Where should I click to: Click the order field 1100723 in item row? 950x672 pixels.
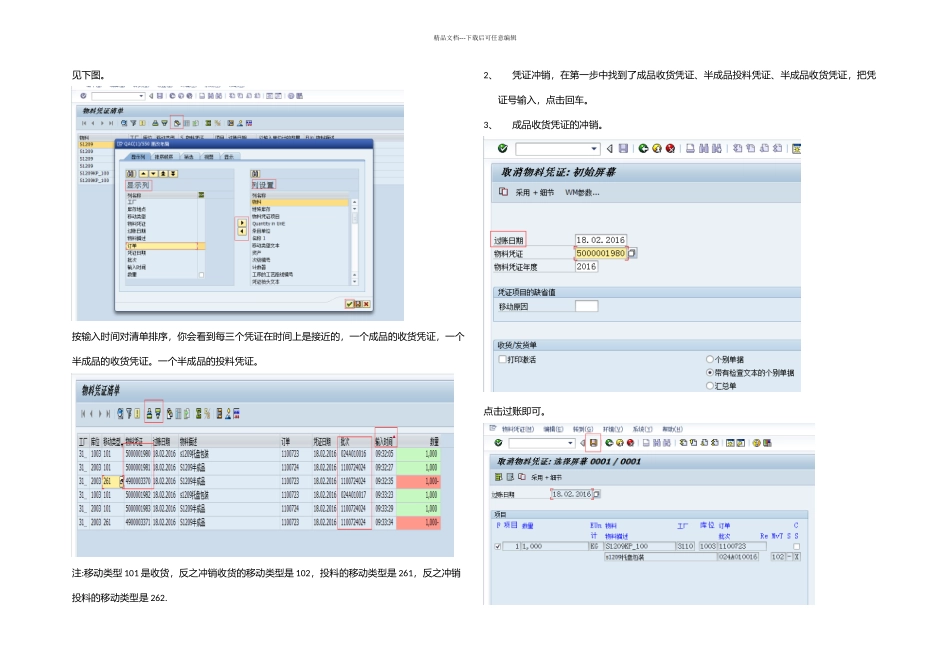click(x=742, y=546)
